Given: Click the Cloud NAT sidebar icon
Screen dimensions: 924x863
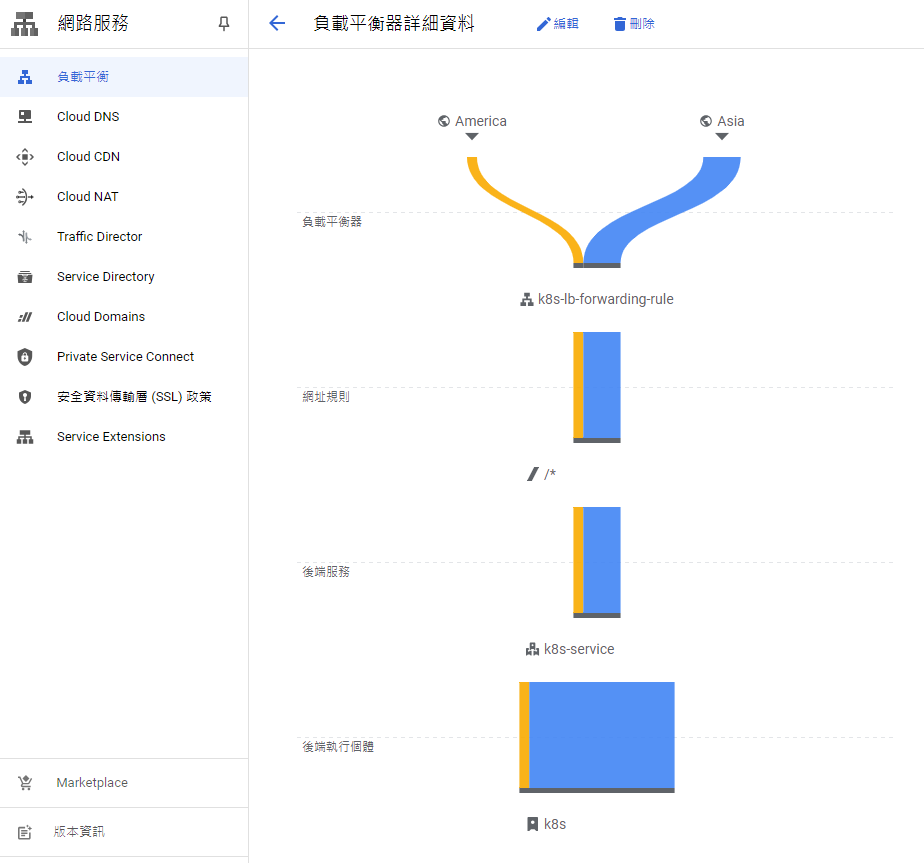Looking at the screenshot, I should pyautogui.click(x=25, y=197).
